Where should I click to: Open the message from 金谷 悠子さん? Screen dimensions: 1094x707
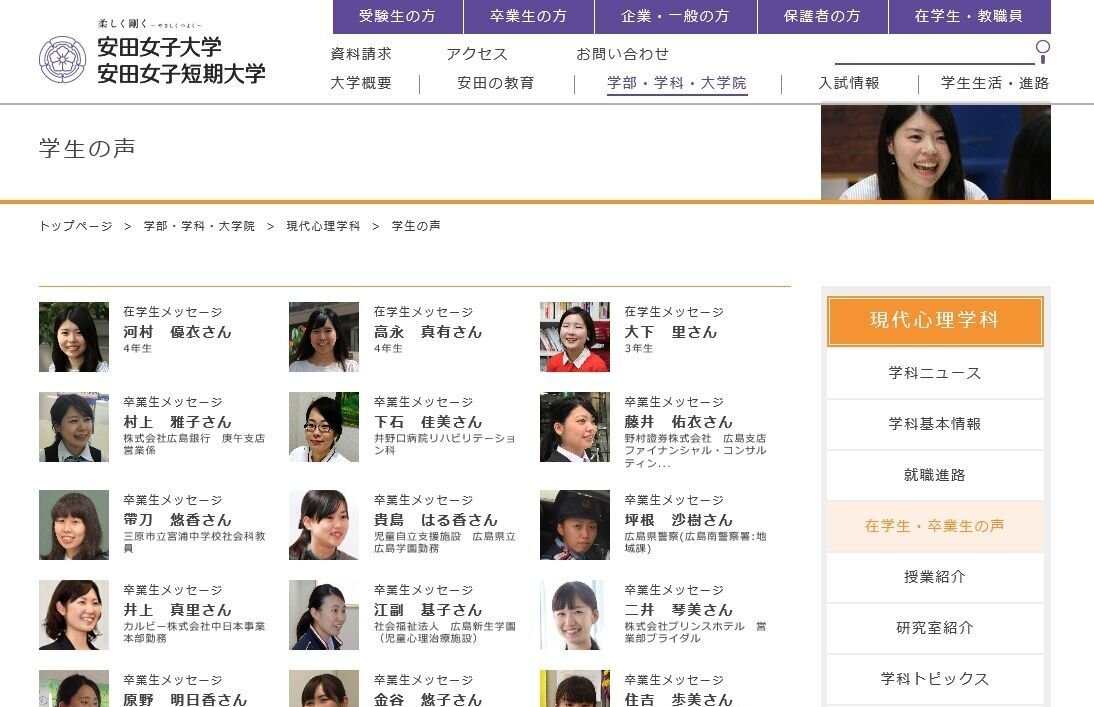(x=428, y=699)
